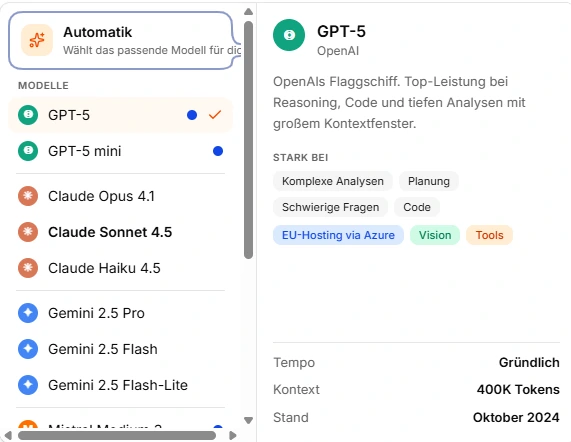Click the OpenAI provider label
This screenshot has height=442, width=571.
click(x=338, y=51)
